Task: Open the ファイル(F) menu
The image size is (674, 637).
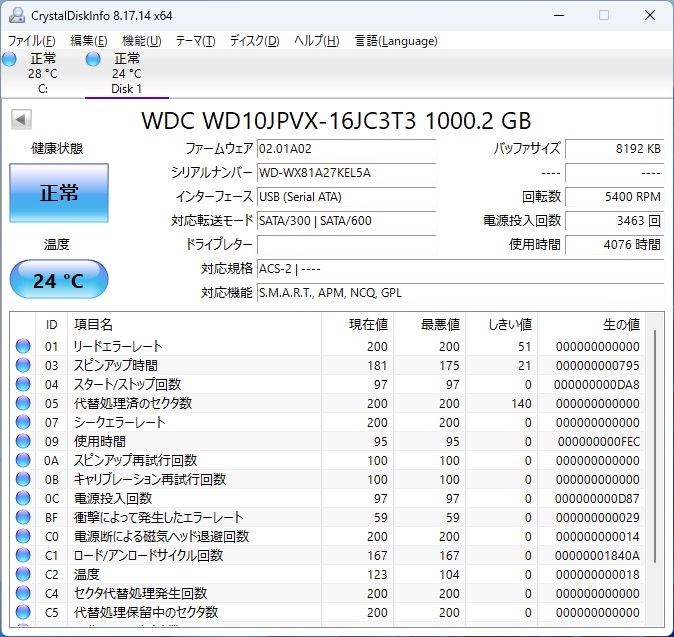Action: click(32, 41)
